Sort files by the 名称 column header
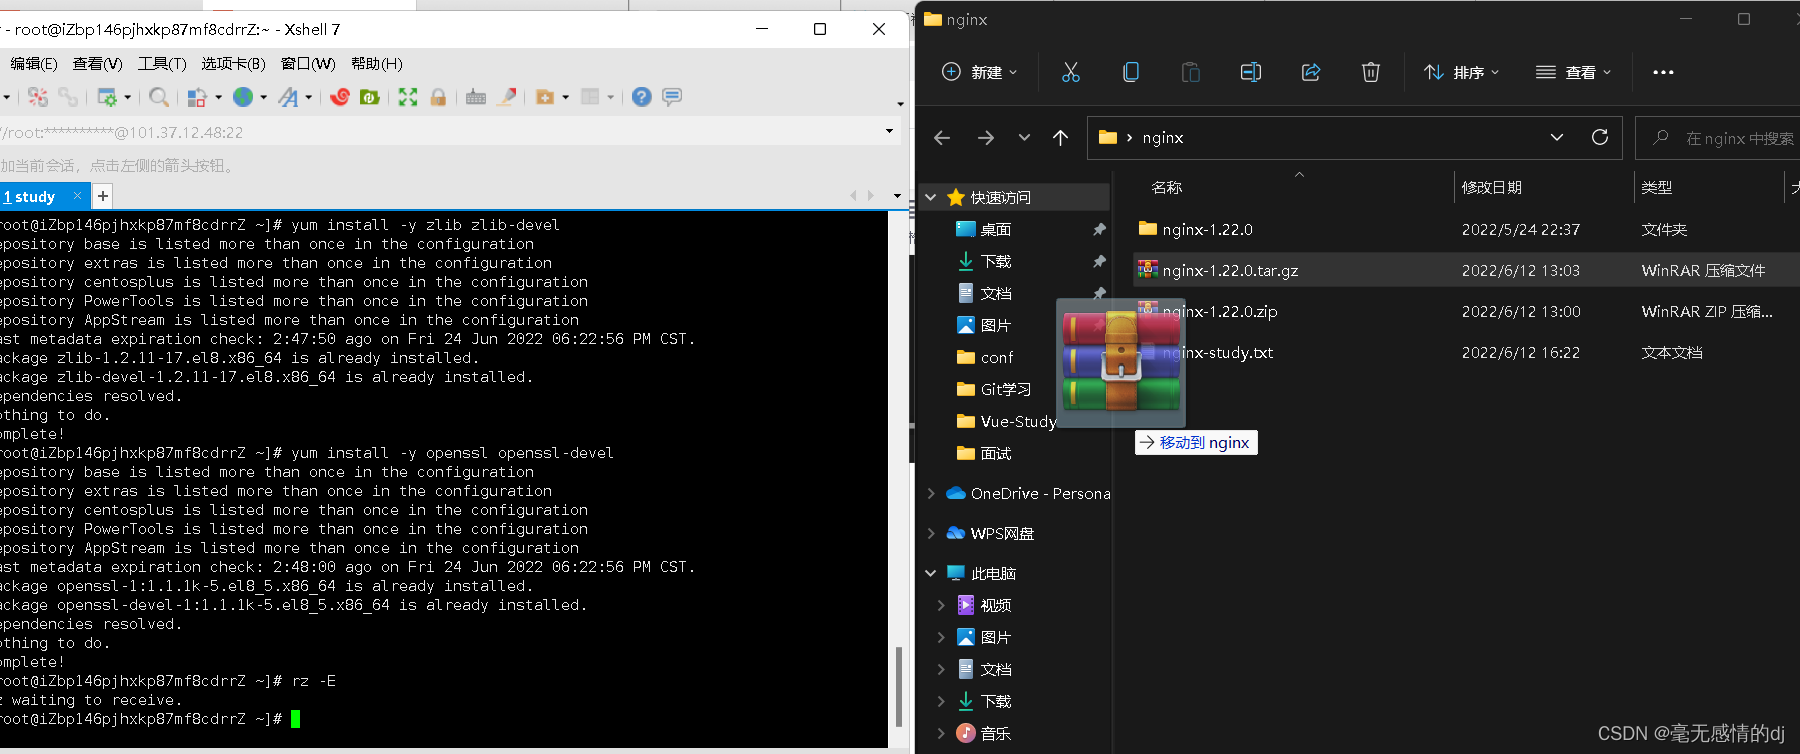The image size is (1800, 754). [1167, 187]
